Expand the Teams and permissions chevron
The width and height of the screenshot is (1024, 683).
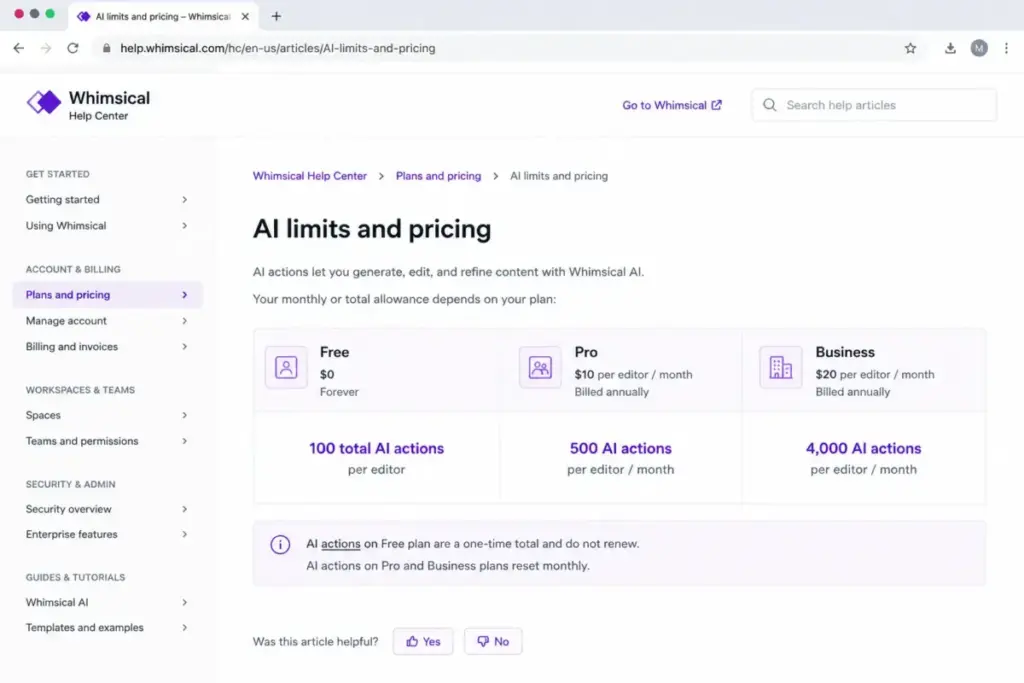pos(185,441)
